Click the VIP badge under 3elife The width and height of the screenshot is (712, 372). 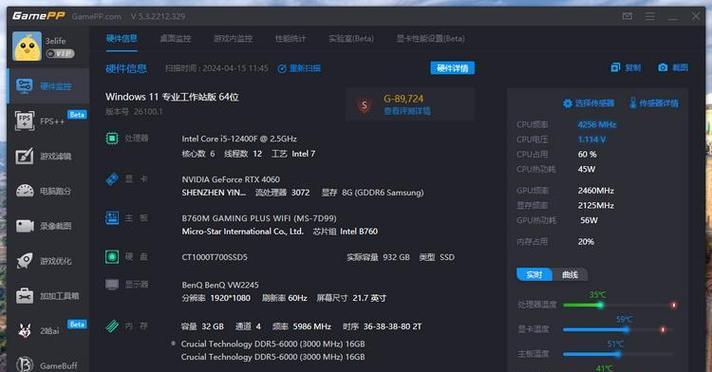(x=60, y=54)
